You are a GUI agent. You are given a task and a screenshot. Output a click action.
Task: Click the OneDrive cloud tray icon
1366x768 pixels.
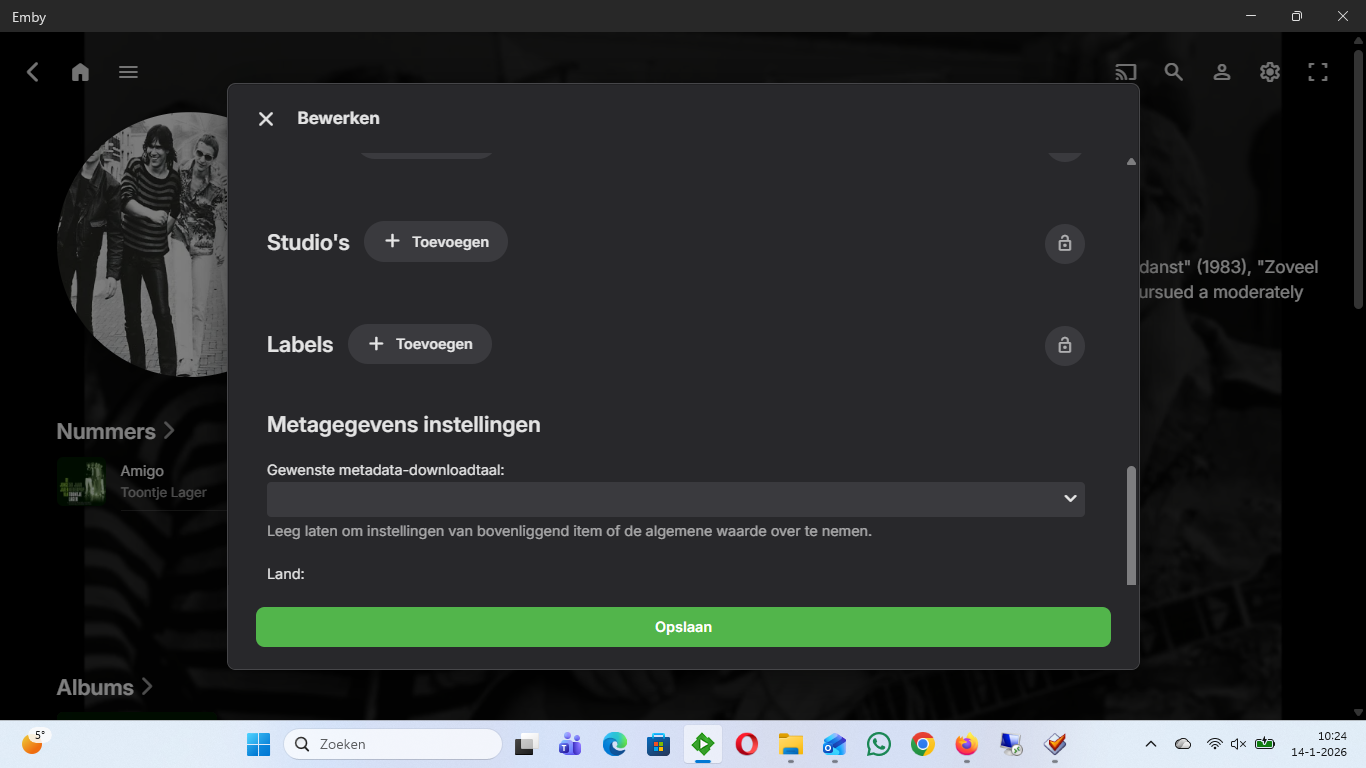pos(1183,744)
